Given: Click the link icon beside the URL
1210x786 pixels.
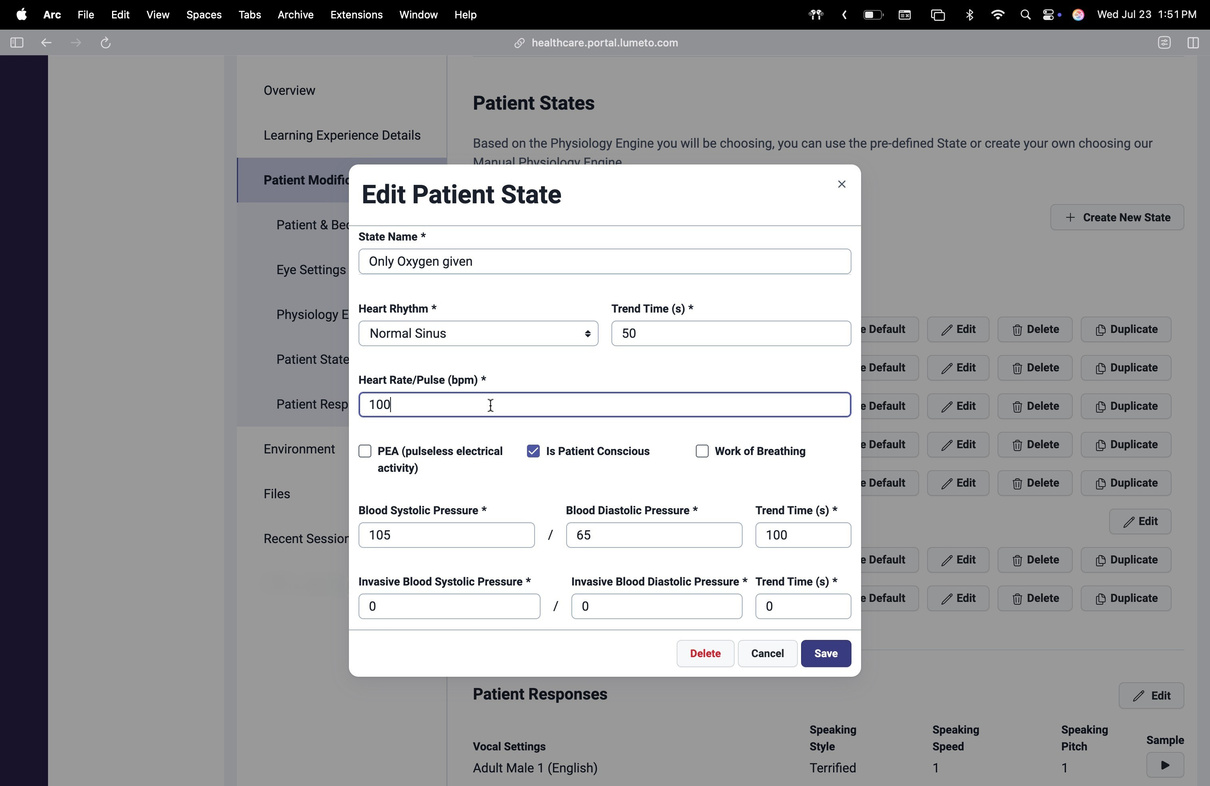Looking at the screenshot, I should pyautogui.click(x=520, y=43).
